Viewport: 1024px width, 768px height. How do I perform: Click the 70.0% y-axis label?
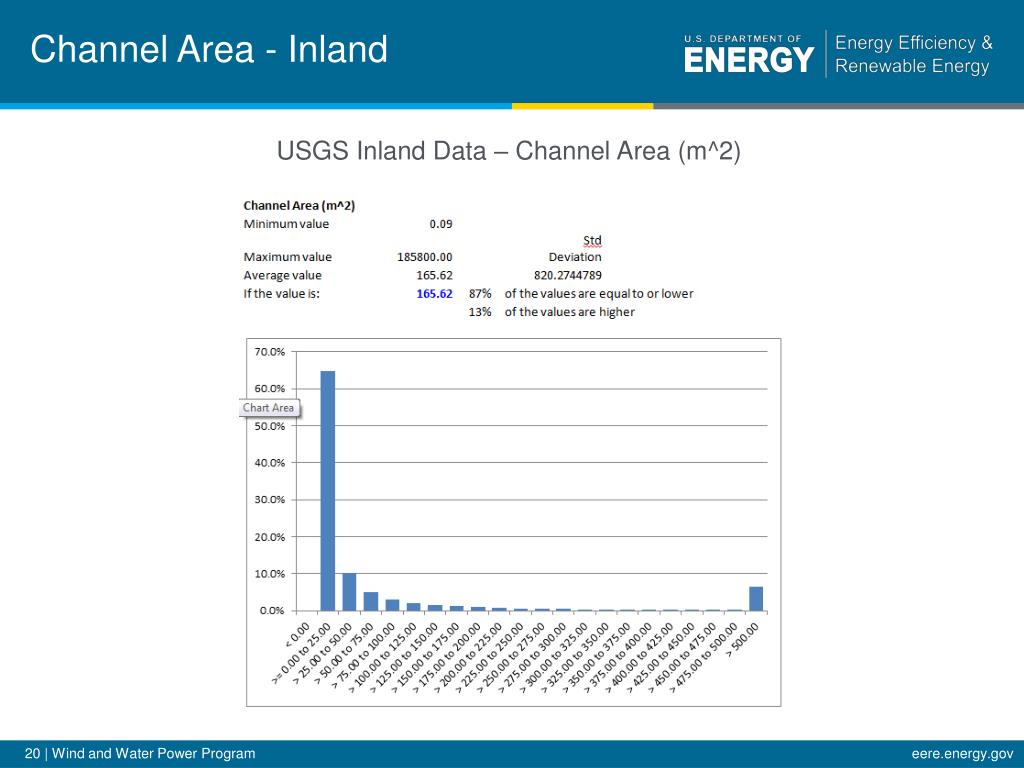point(270,352)
